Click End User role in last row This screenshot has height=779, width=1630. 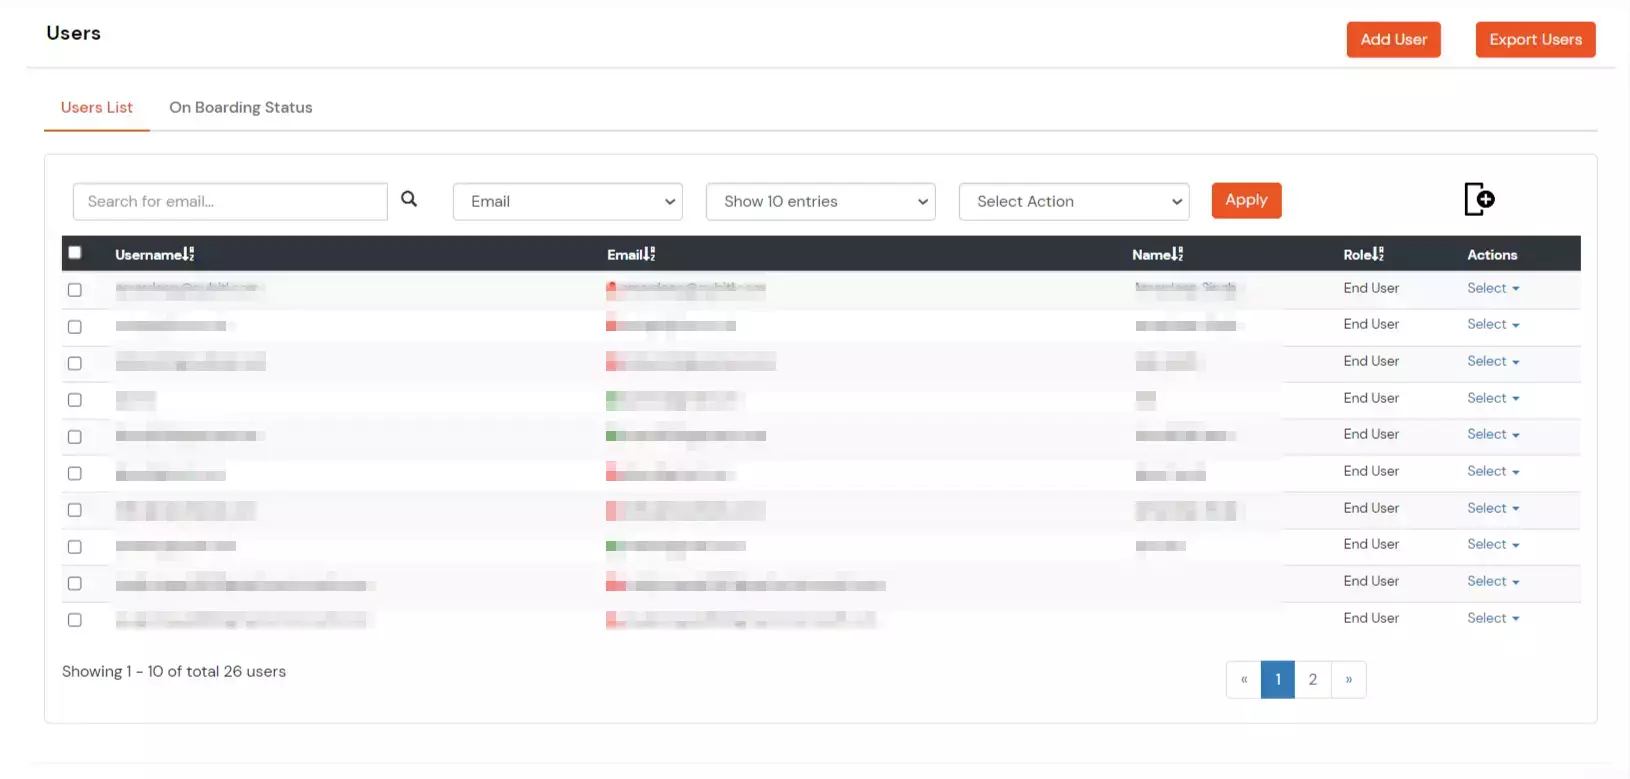(1371, 618)
